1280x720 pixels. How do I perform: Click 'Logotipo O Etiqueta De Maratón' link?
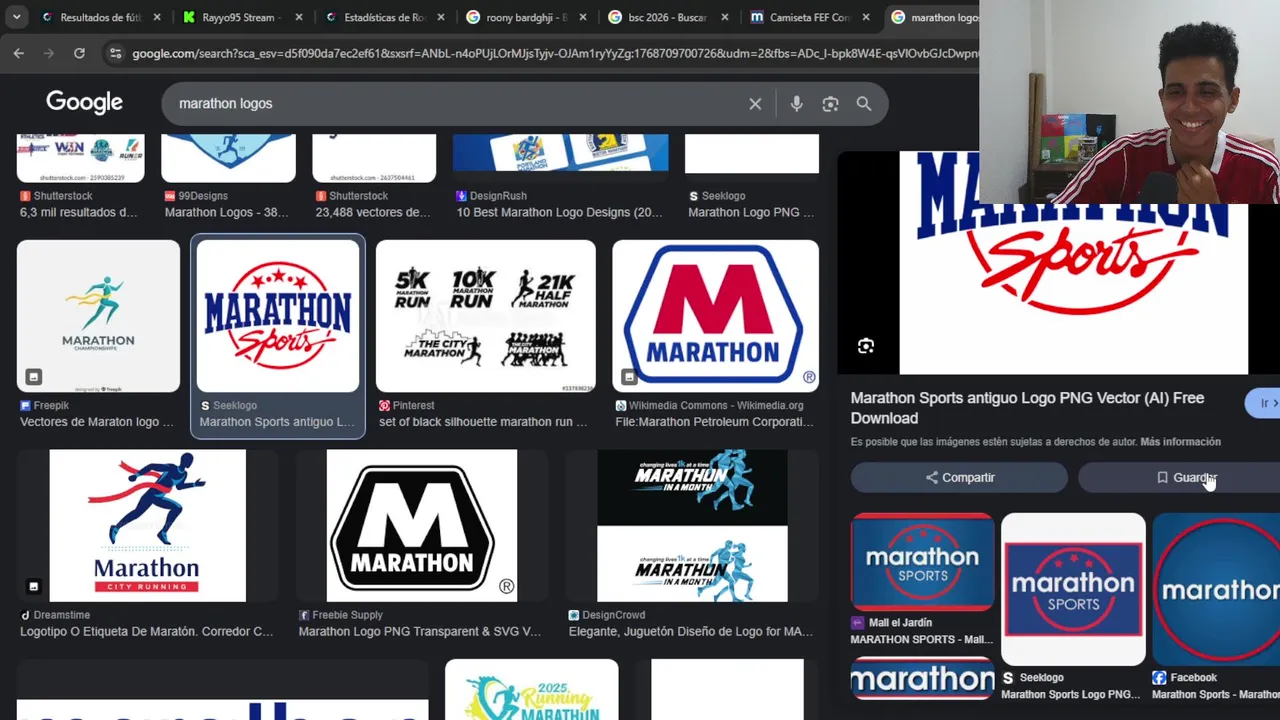(x=147, y=632)
